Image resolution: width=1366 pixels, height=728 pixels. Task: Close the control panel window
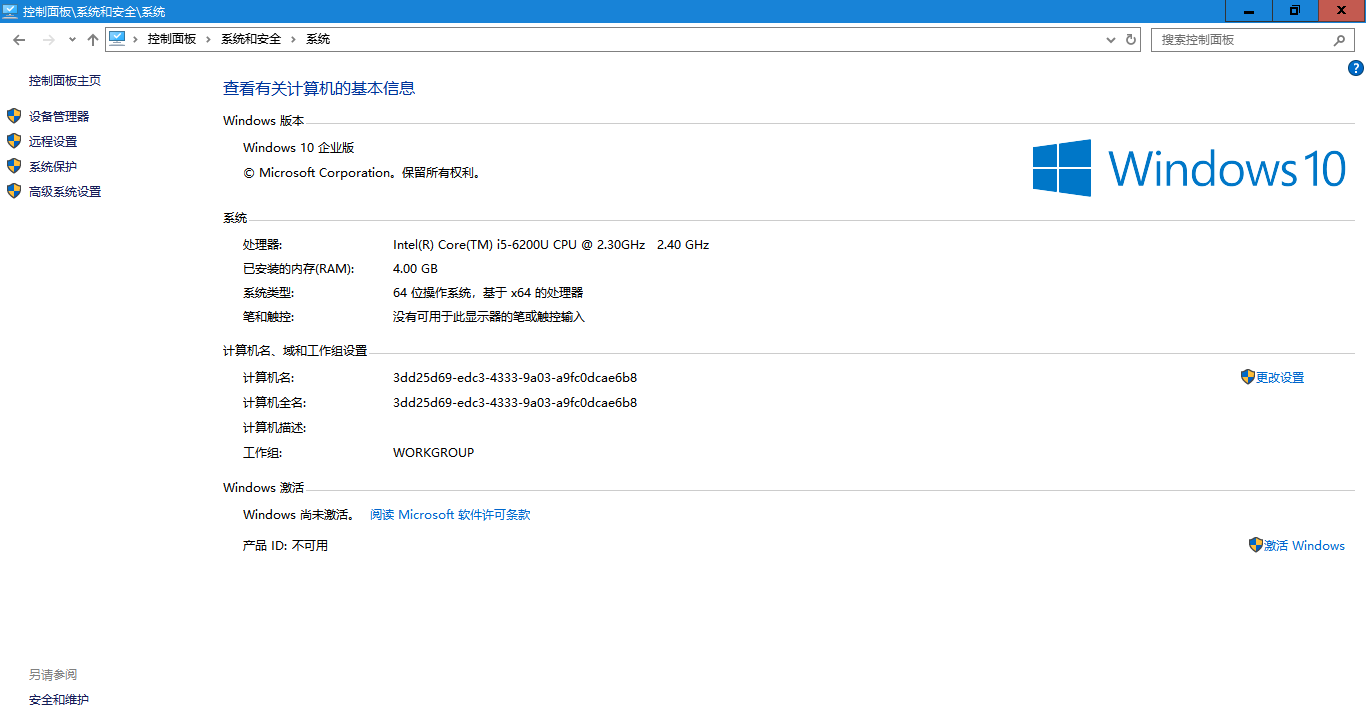(1342, 10)
